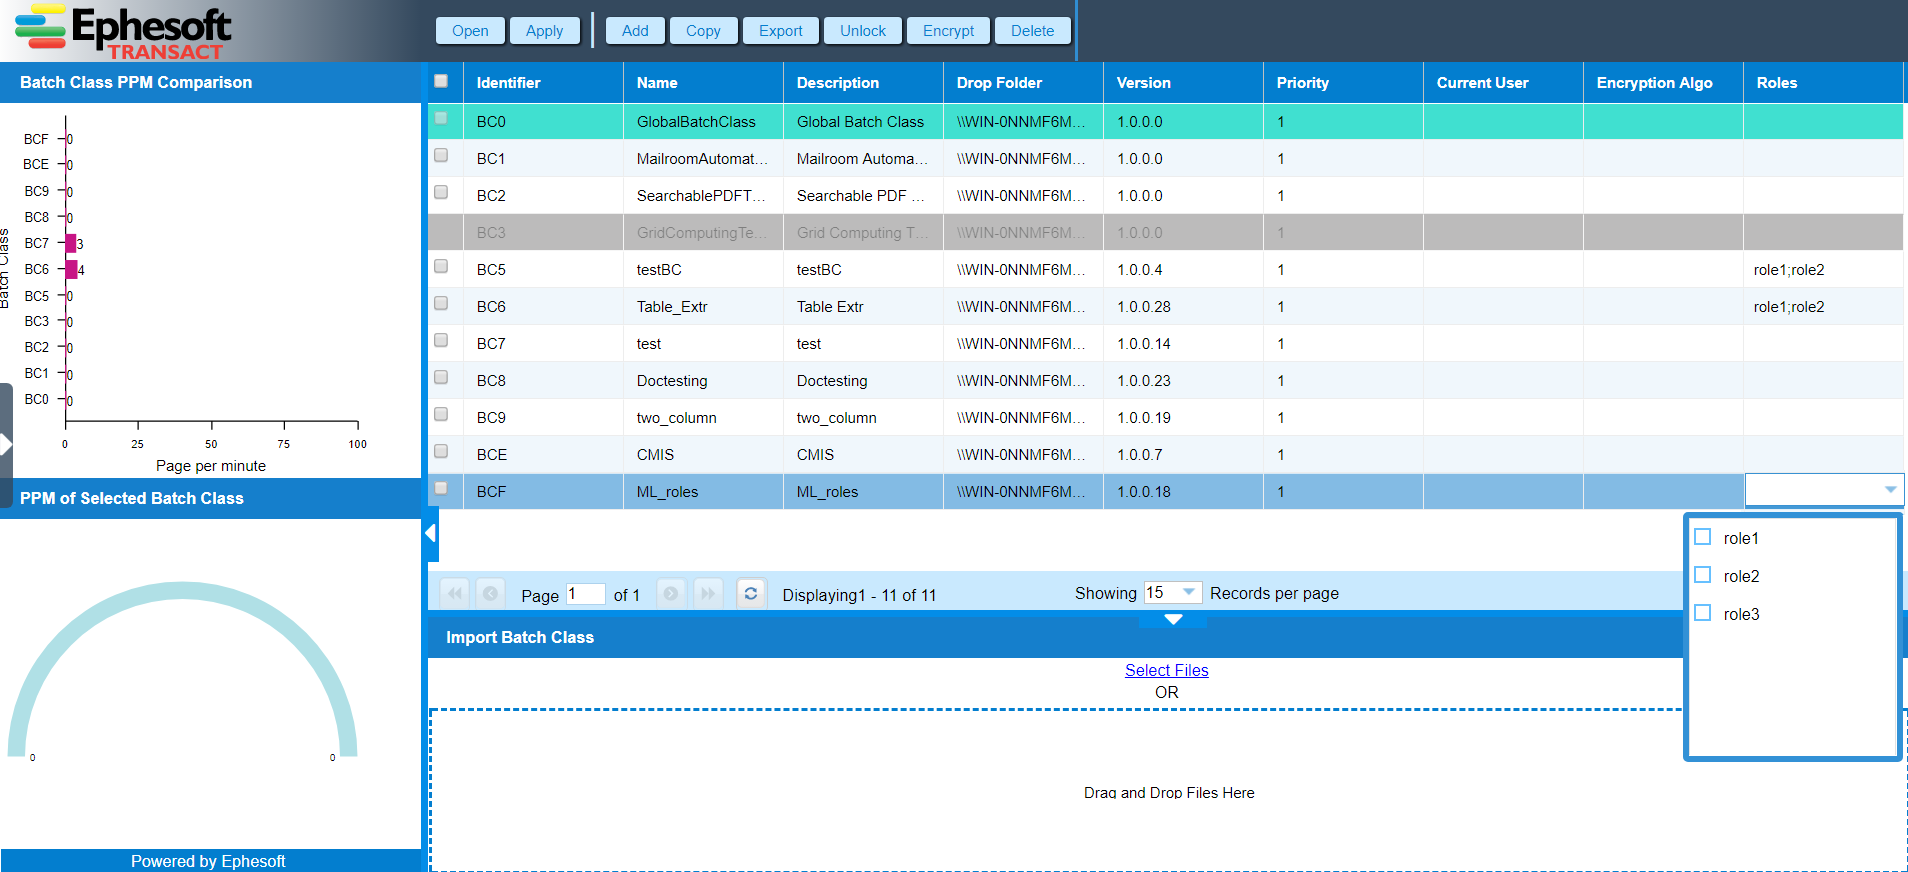The width and height of the screenshot is (1908, 872).
Task: Click the Copy batch class button
Action: (703, 31)
